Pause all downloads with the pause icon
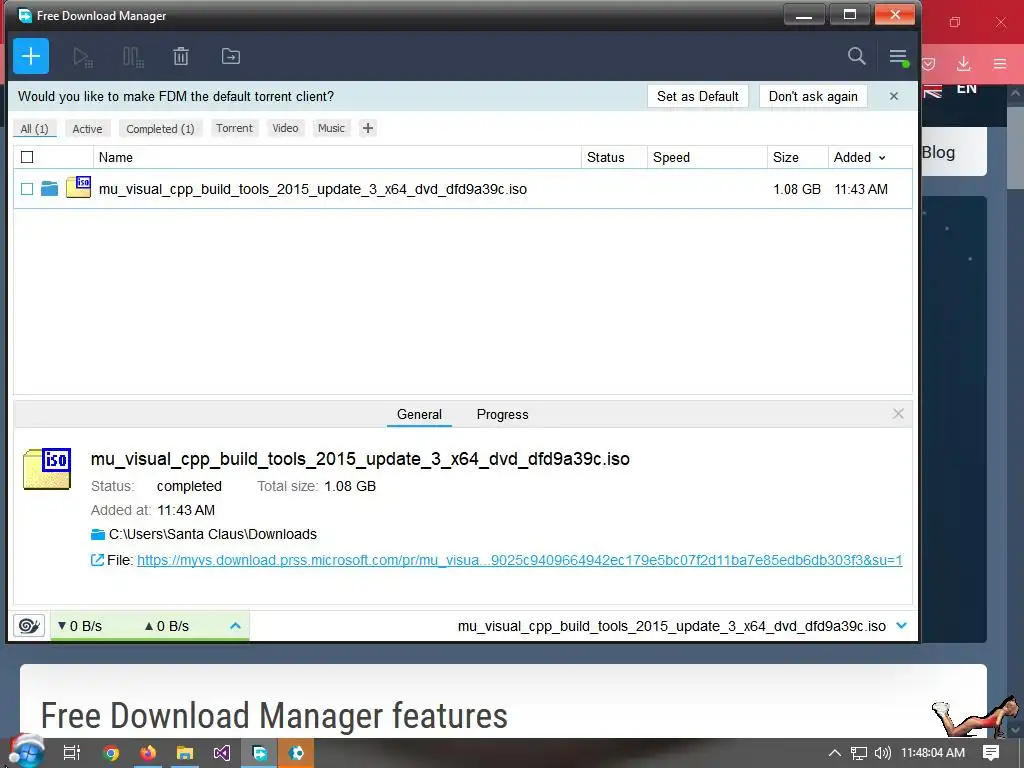Screen dimensions: 1024x768 133,57
